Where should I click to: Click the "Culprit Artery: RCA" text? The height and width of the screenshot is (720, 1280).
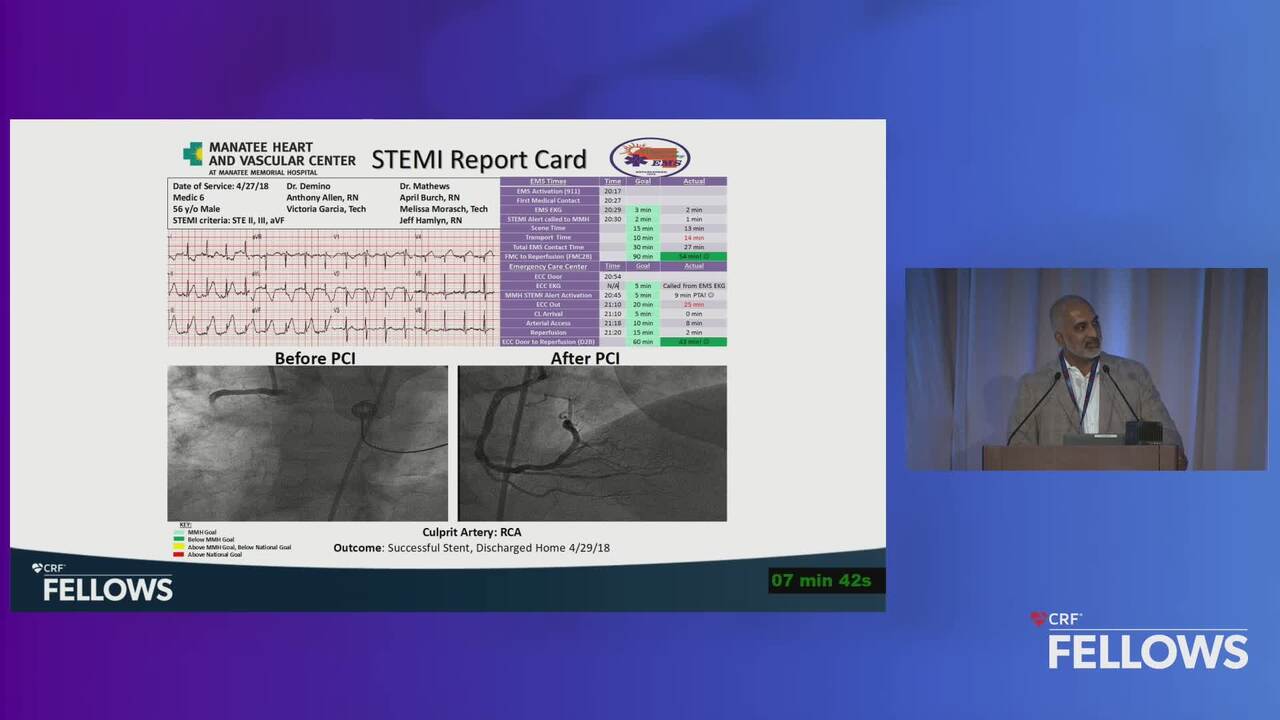[x=472, y=532]
